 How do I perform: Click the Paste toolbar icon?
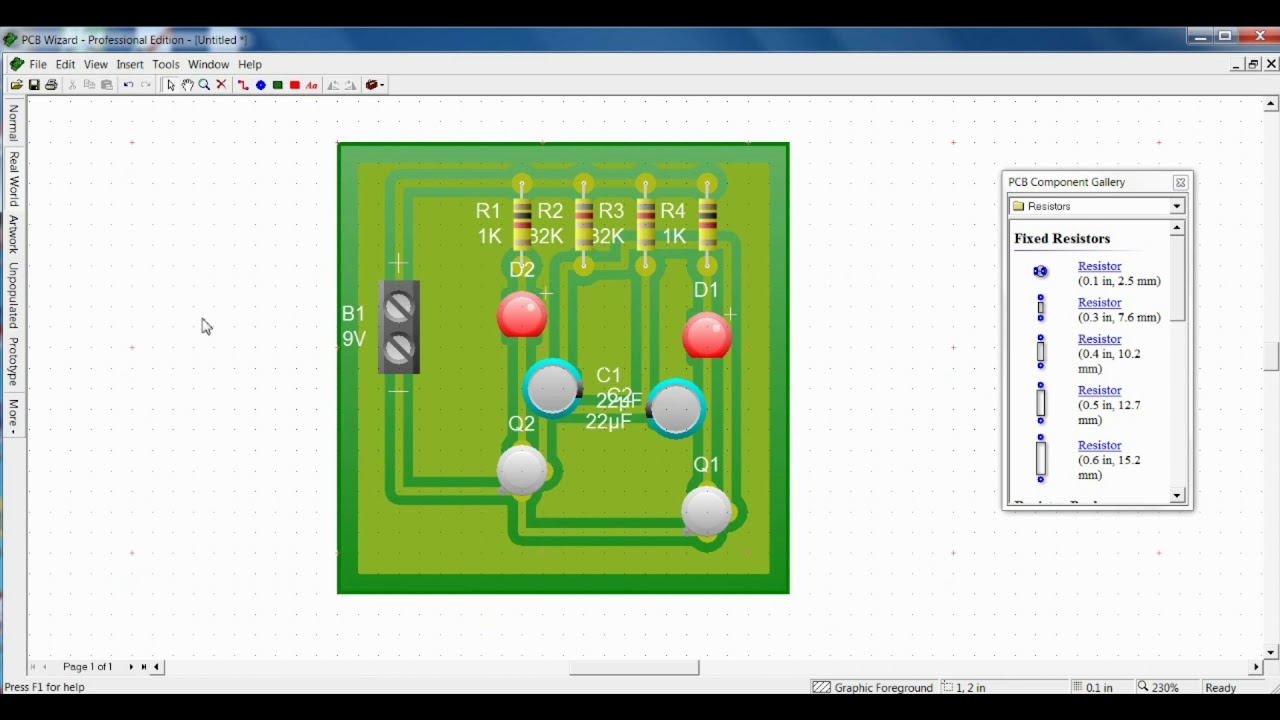tap(107, 85)
